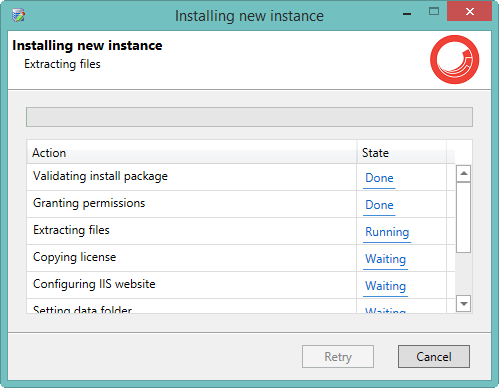Open Running state for Extracting files
Image resolution: width=499 pixels, height=388 pixels.
(387, 232)
